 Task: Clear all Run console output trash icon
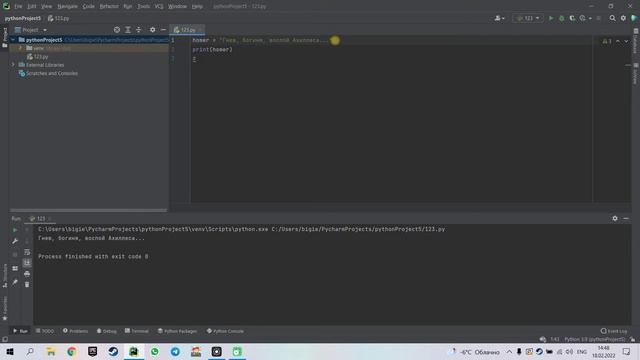pos(27,284)
